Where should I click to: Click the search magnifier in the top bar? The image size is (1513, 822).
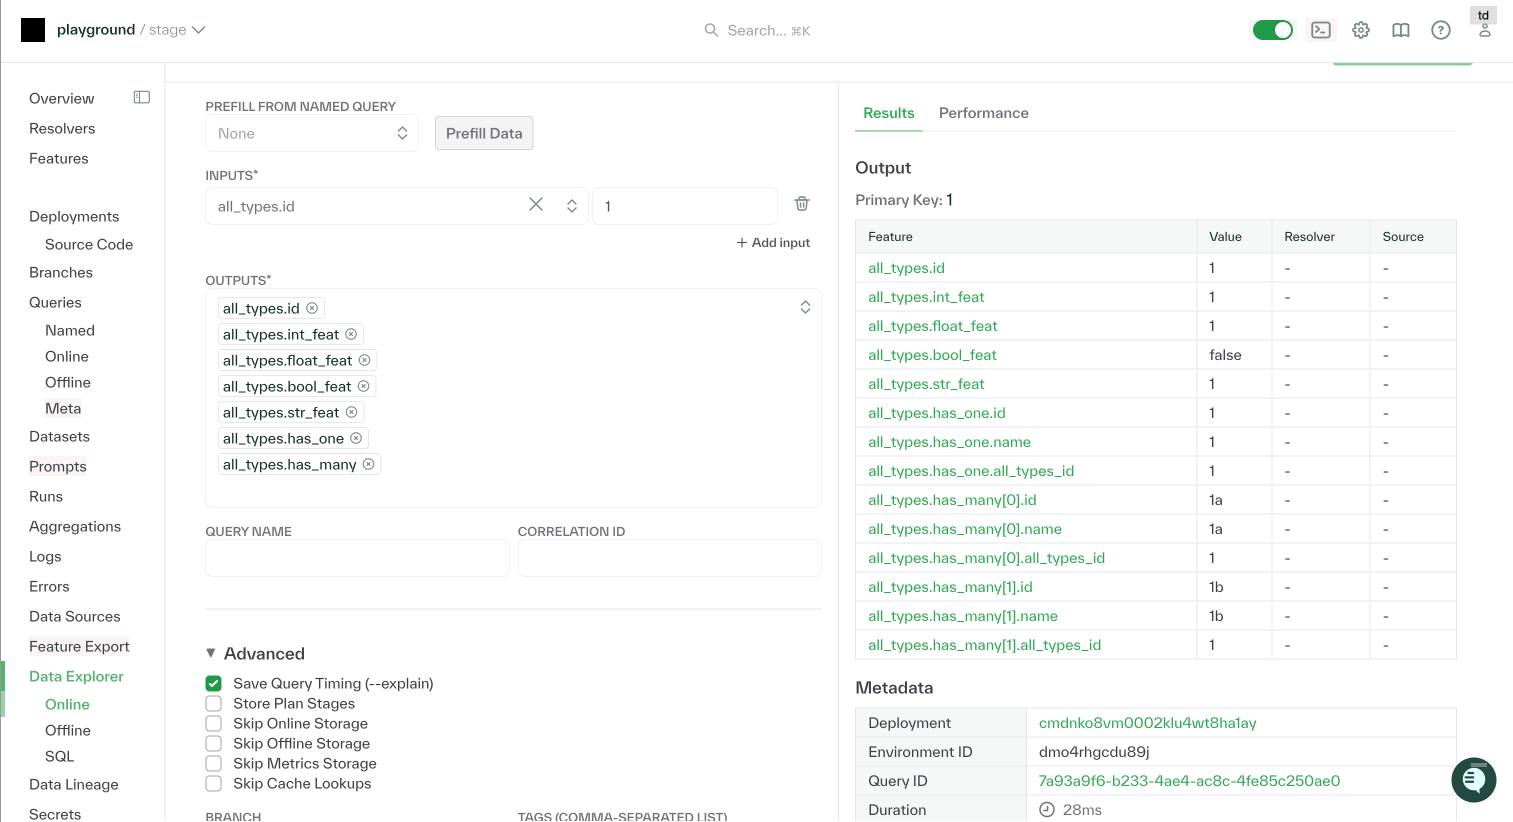pos(711,30)
